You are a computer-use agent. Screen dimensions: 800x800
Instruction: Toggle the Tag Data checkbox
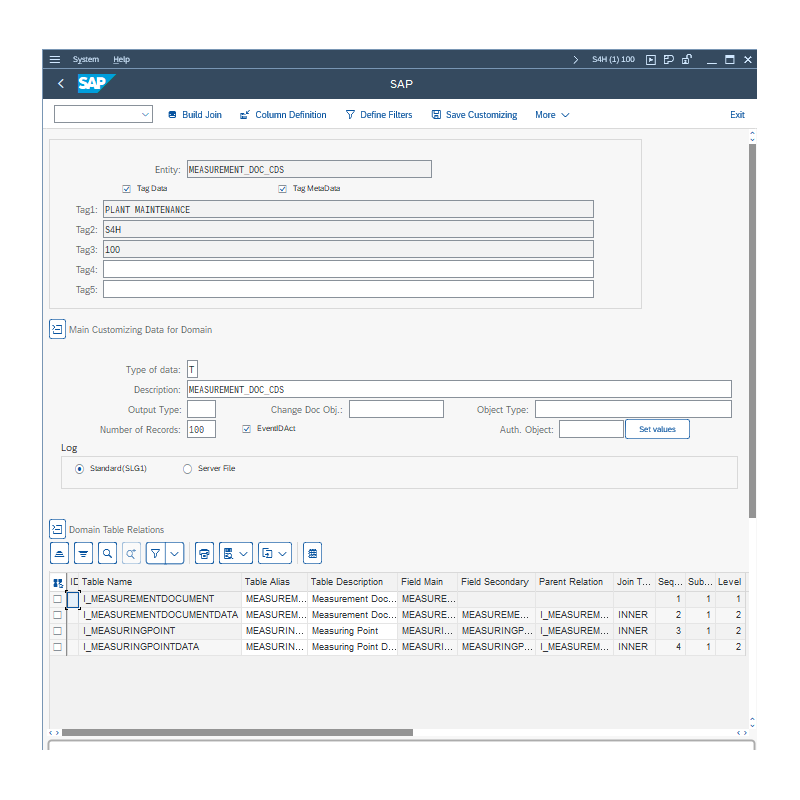pyautogui.click(x=126, y=188)
